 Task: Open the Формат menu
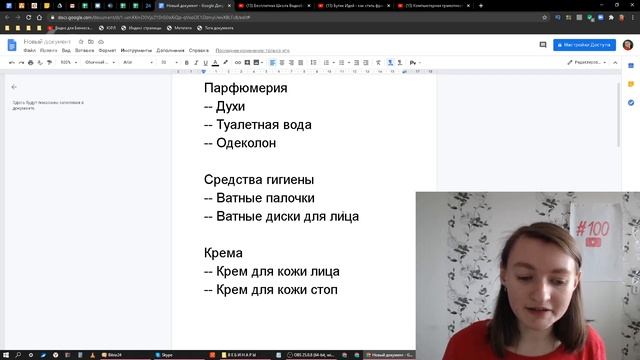pos(107,50)
